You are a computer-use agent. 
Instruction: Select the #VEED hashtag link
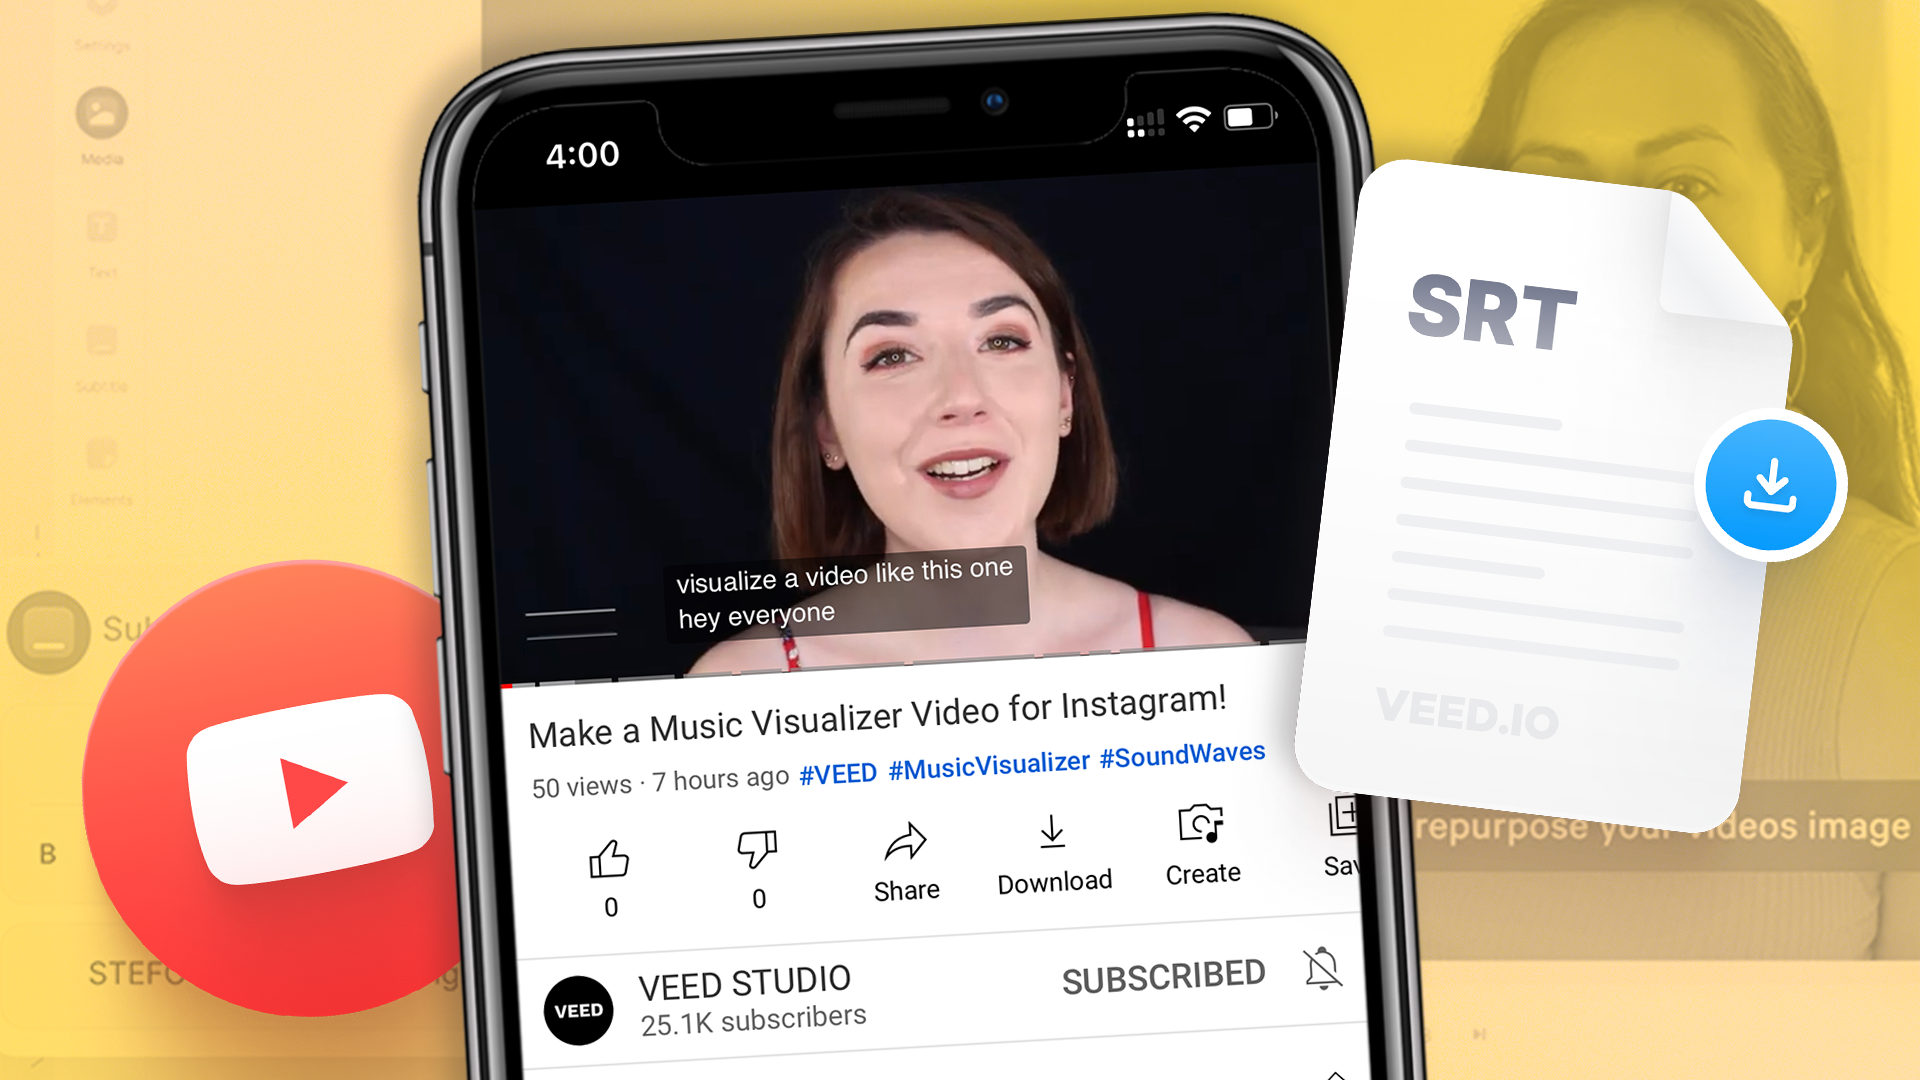pos(836,767)
